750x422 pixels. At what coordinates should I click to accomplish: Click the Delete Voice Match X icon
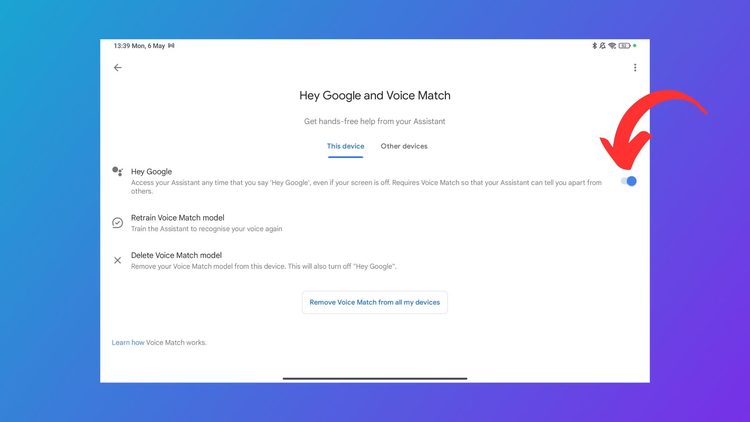click(117, 260)
